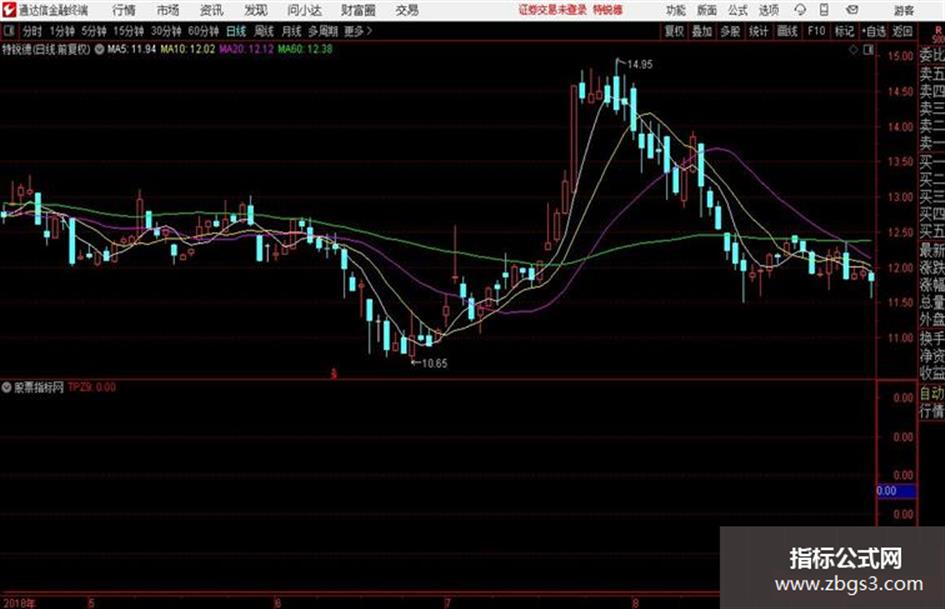Switch to 1分钟 period
The height and width of the screenshot is (609, 945).
pyautogui.click(x=62, y=31)
